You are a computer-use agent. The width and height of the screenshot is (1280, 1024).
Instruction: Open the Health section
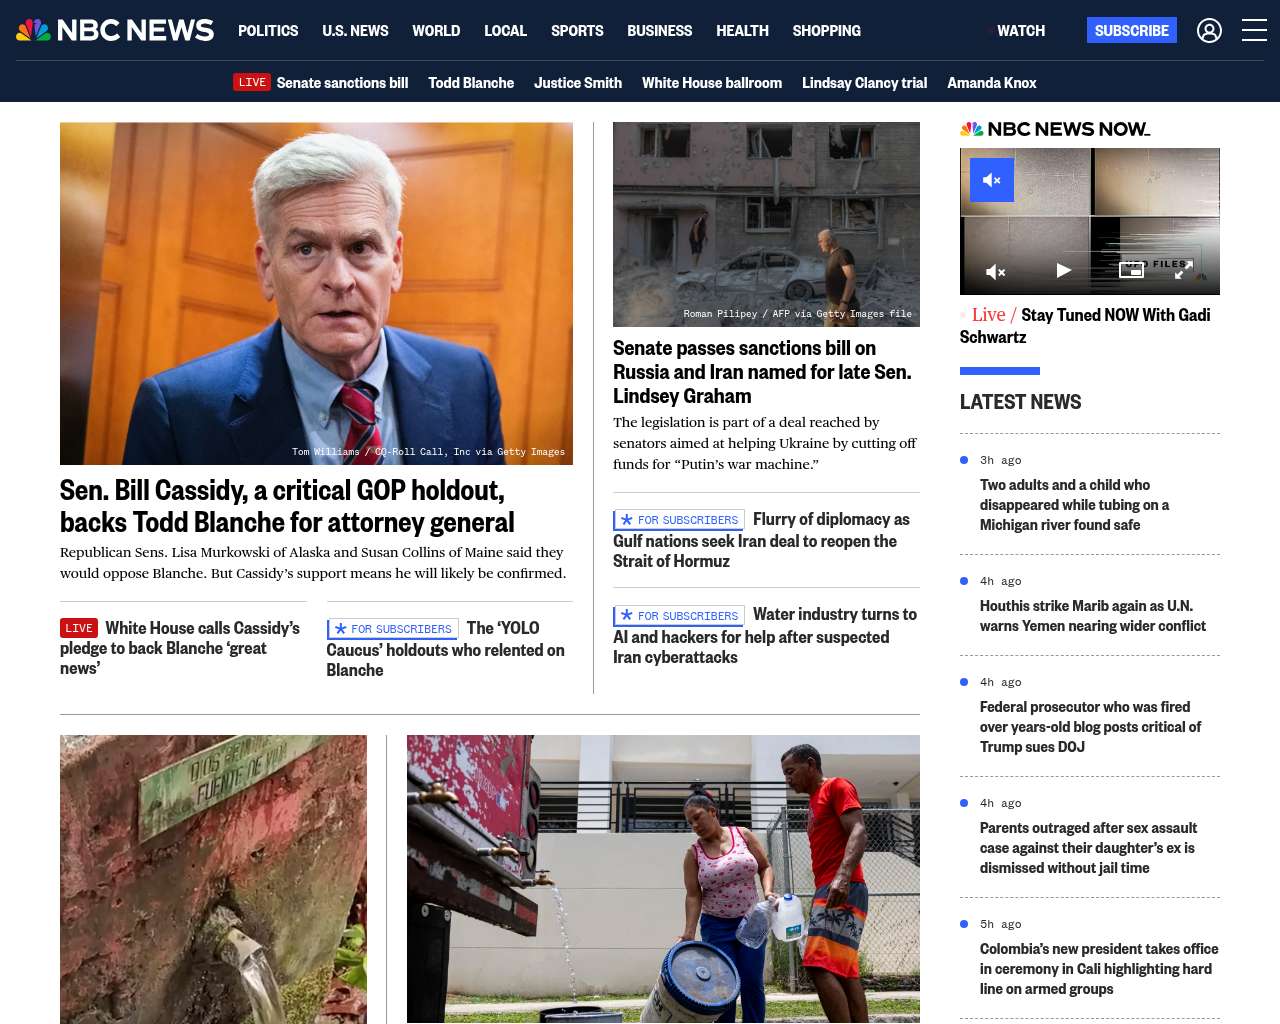[x=742, y=31]
